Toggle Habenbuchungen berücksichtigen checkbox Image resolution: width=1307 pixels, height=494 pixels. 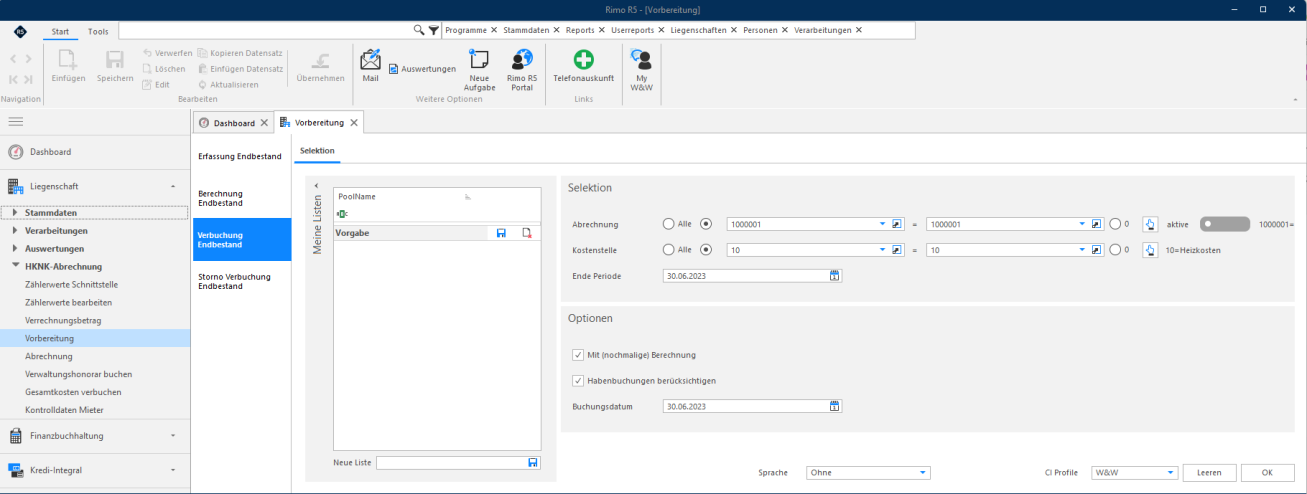(x=578, y=380)
